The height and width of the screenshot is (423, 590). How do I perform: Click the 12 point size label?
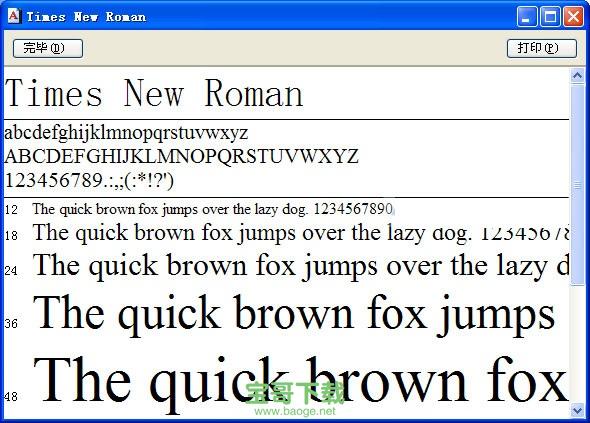tap(11, 210)
